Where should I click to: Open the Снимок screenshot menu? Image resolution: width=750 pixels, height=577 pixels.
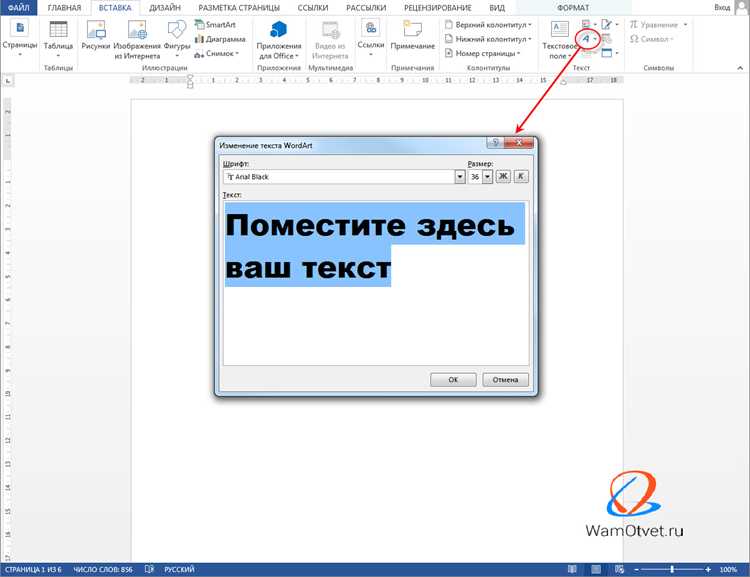pos(217,54)
